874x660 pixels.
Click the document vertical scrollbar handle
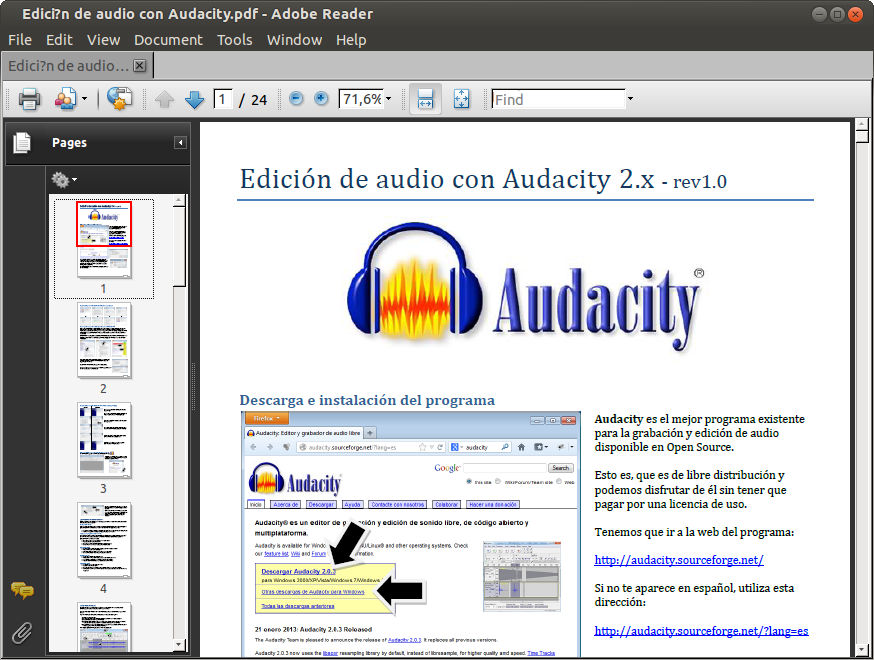862,137
